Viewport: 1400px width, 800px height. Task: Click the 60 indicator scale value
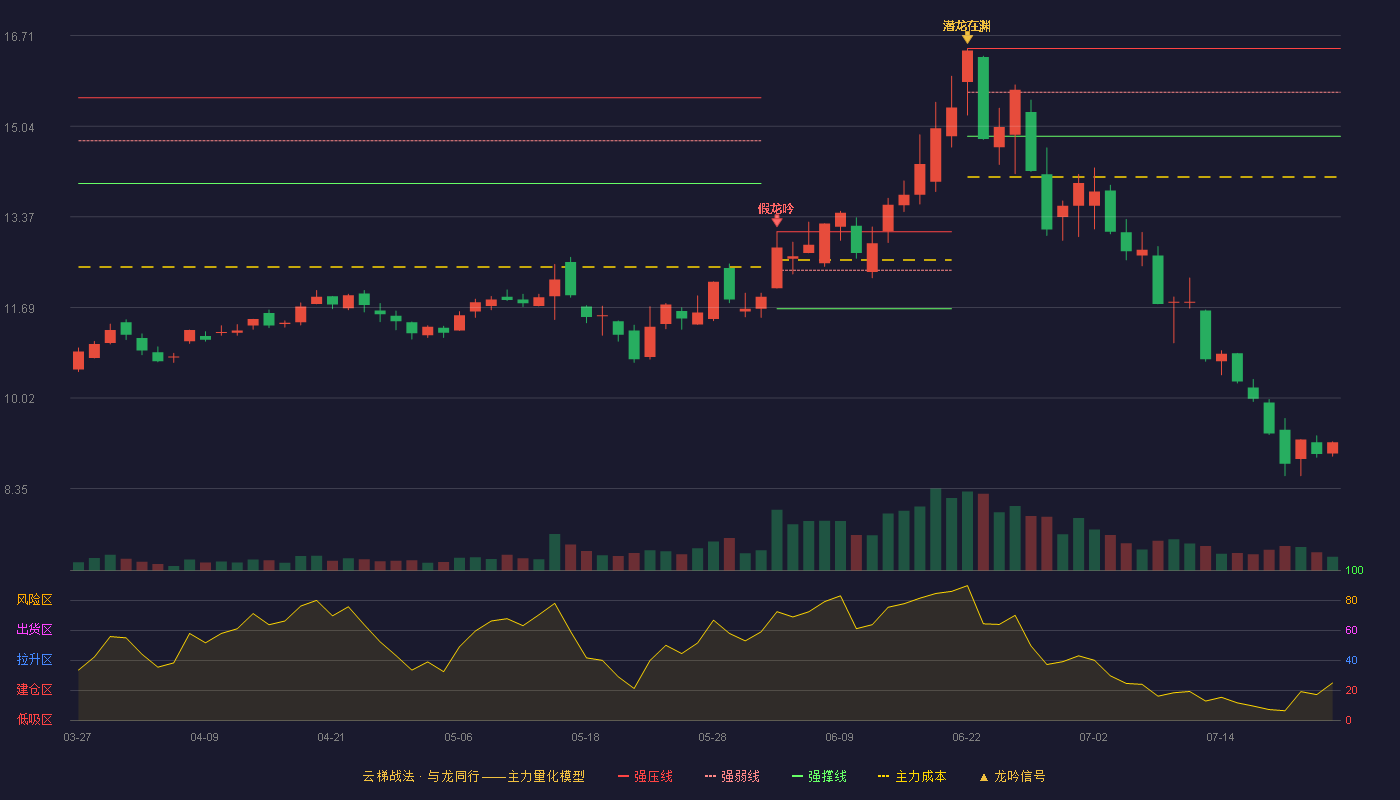pos(1351,631)
